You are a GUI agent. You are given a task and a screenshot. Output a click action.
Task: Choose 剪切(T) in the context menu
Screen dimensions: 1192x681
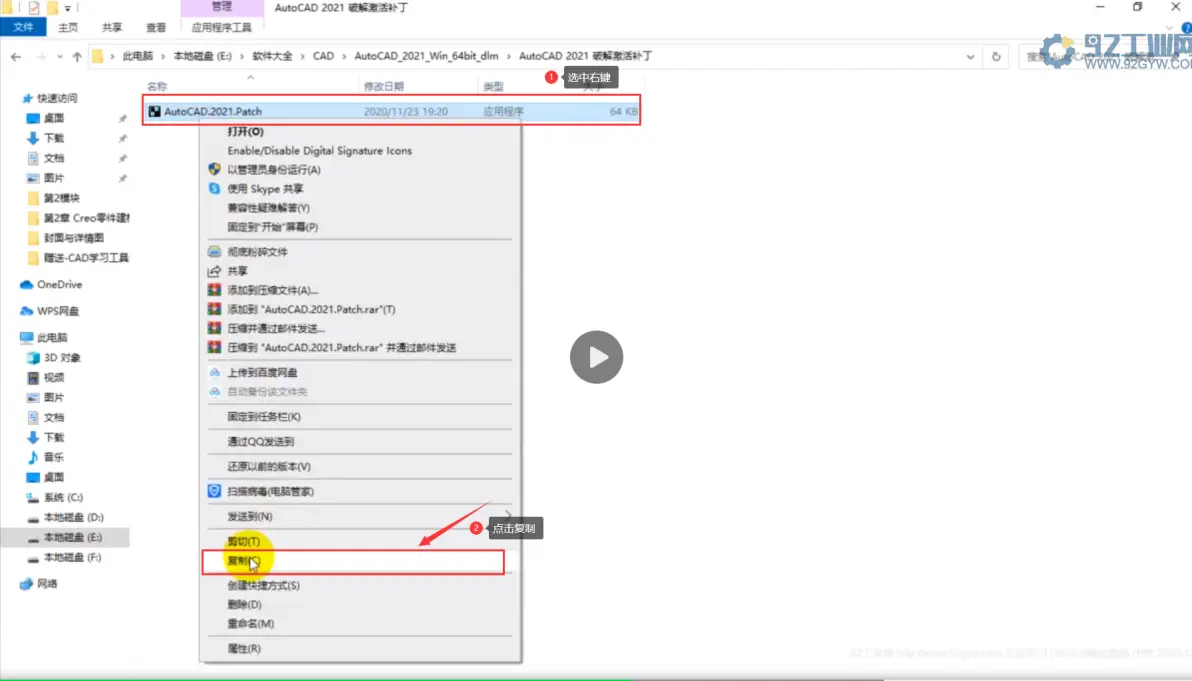[243, 541]
